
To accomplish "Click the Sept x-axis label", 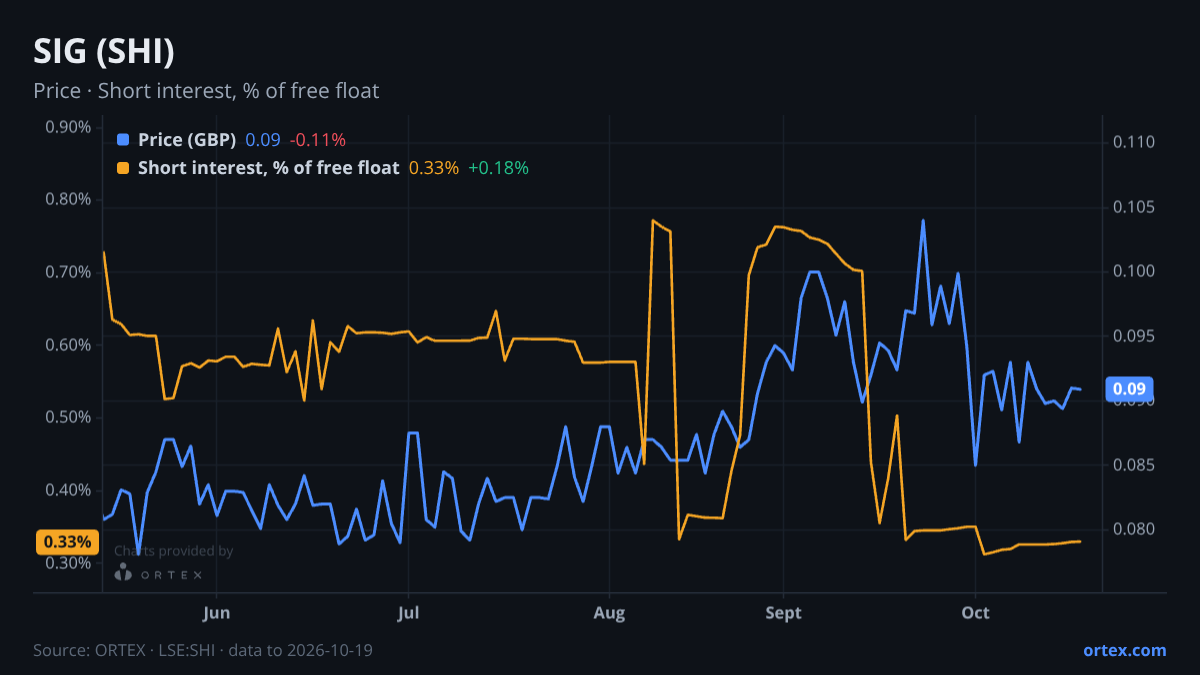I will pyautogui.click(x=783, y=613).
